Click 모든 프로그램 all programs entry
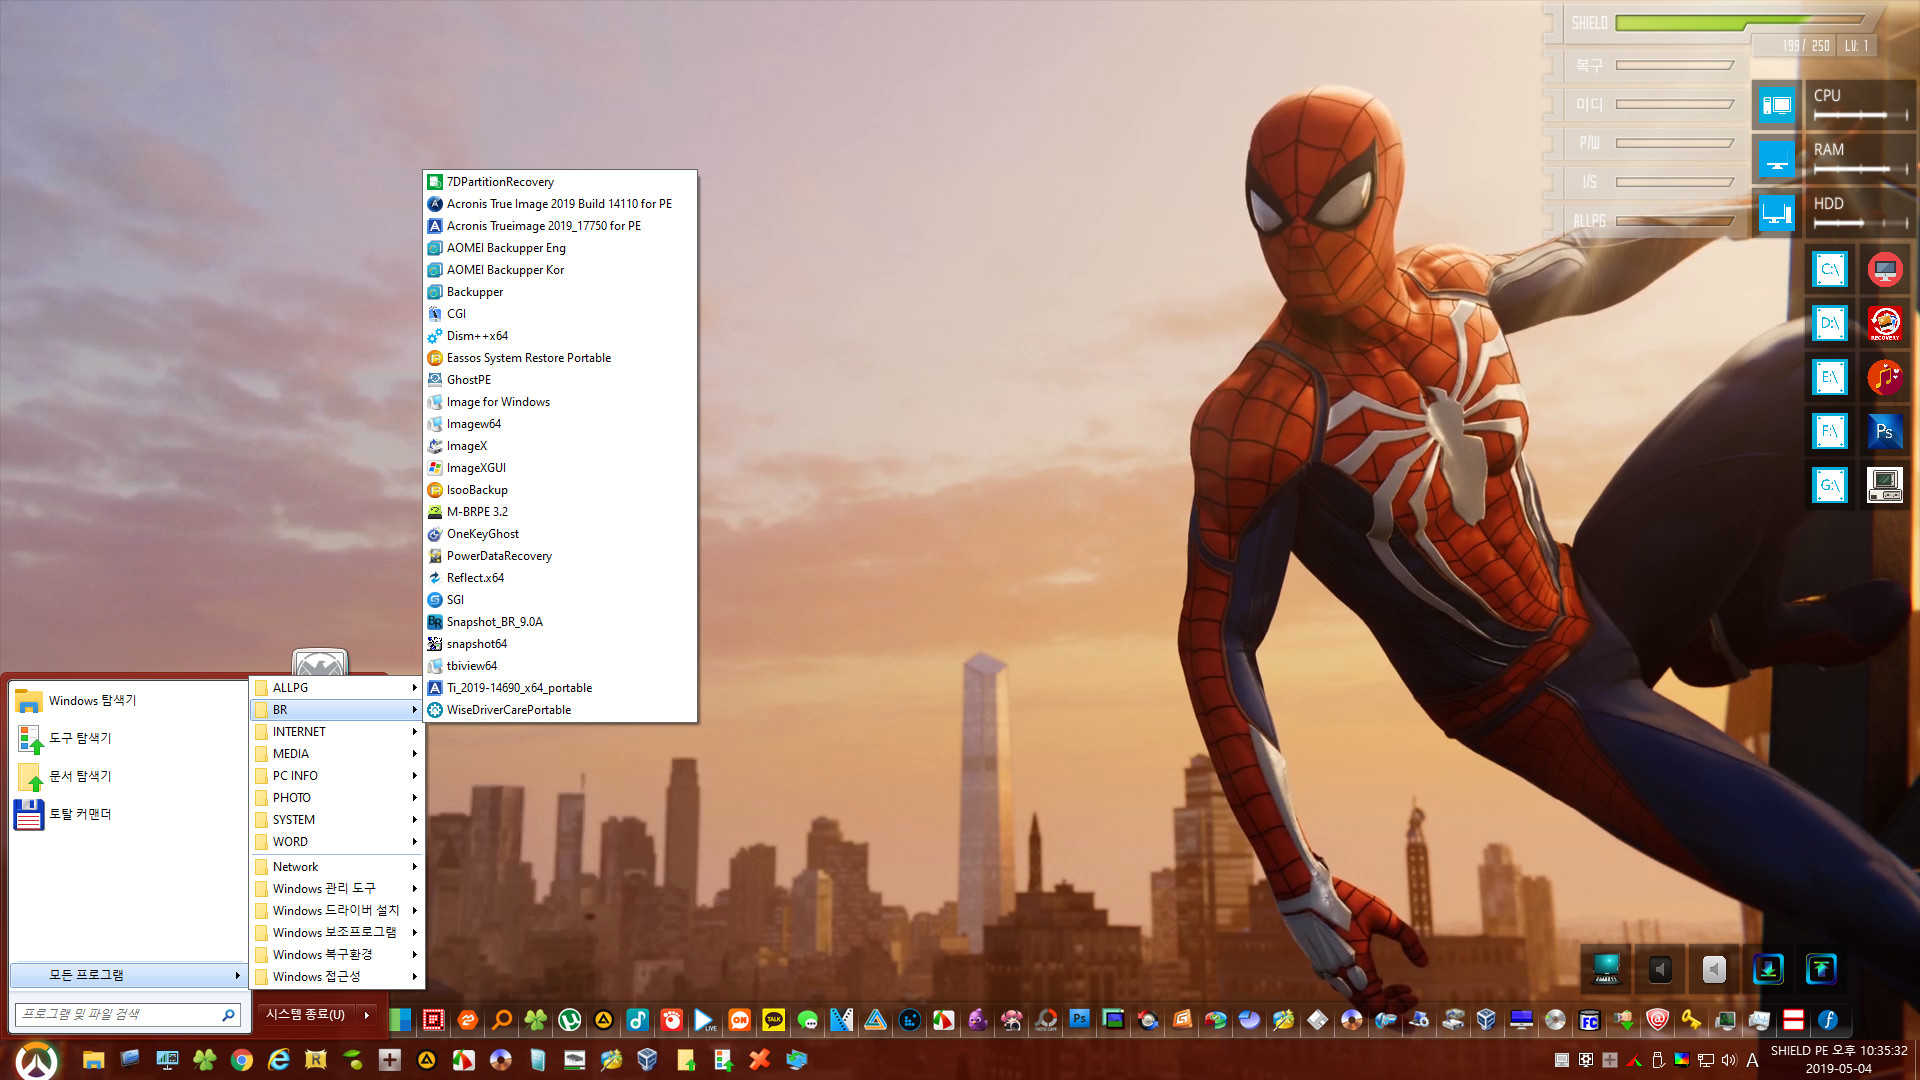The width and height of the screenshot is (1920, 1080). click(128, 975)
